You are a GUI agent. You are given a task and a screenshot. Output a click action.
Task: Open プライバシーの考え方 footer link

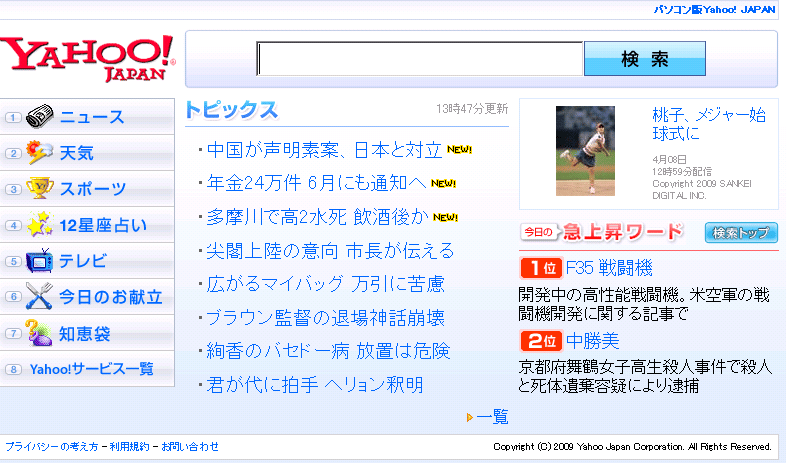(x=52, y=446)
